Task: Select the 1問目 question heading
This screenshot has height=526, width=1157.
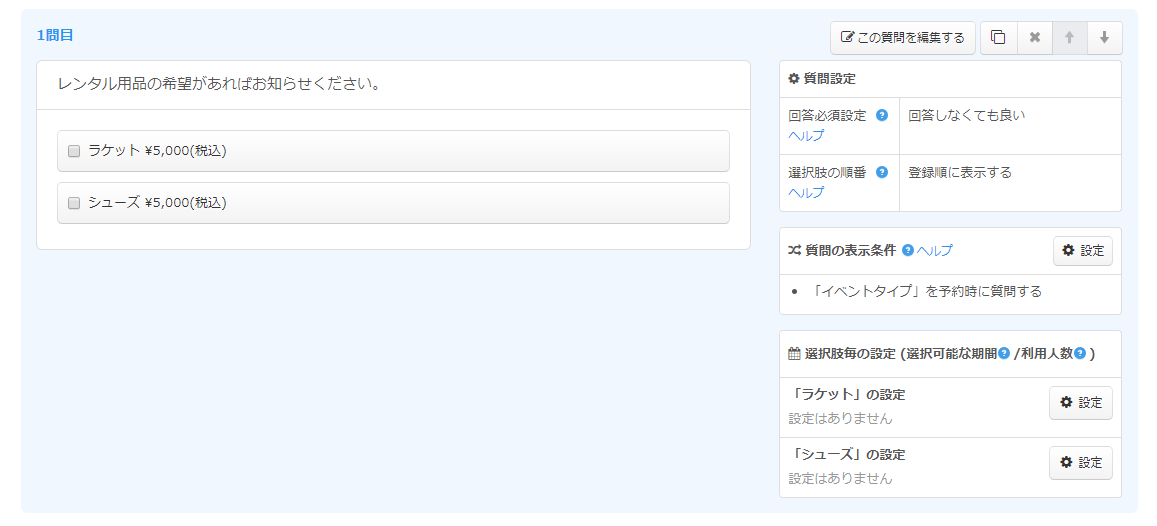Action: [x=55, y=35]
